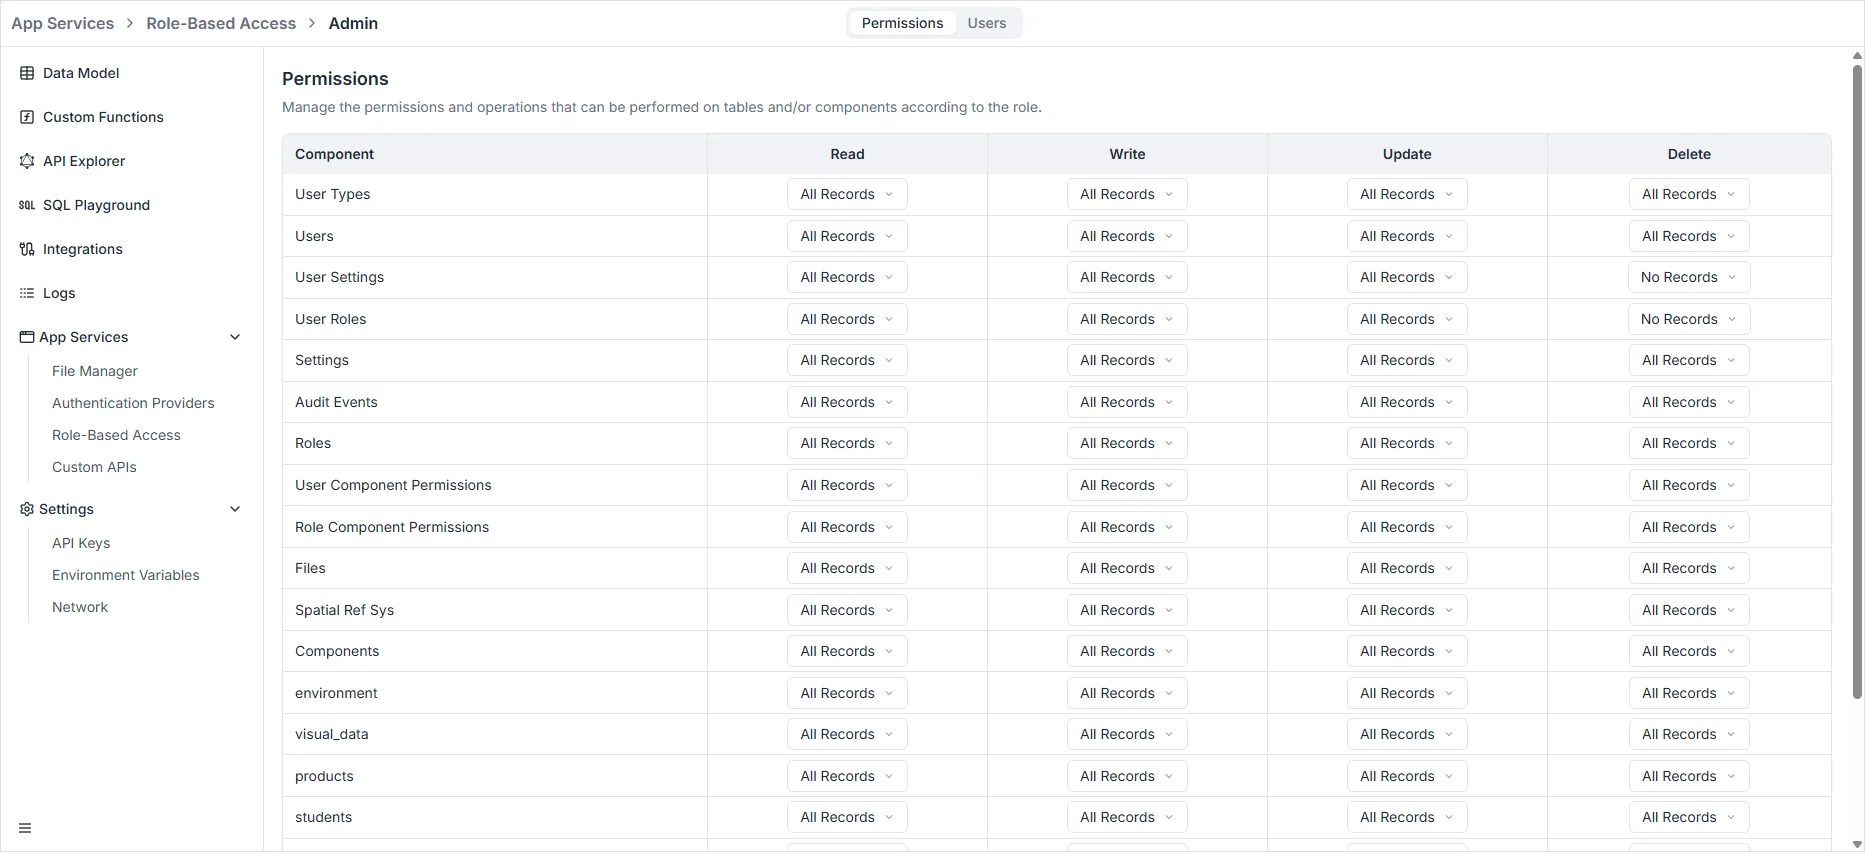The height and width of the screenshot is (852, 1865).
Task: Open File Manager in the sidebar
Action: click(x=95, y=371)
